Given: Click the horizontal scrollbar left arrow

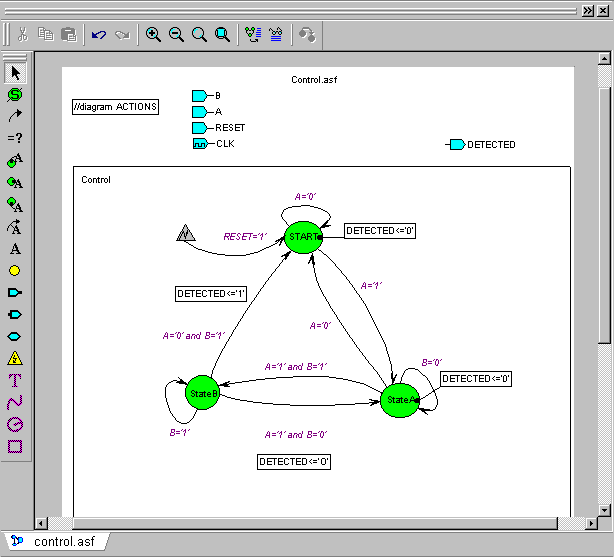Looking at the screenshot, I should (x=41, y=522).
